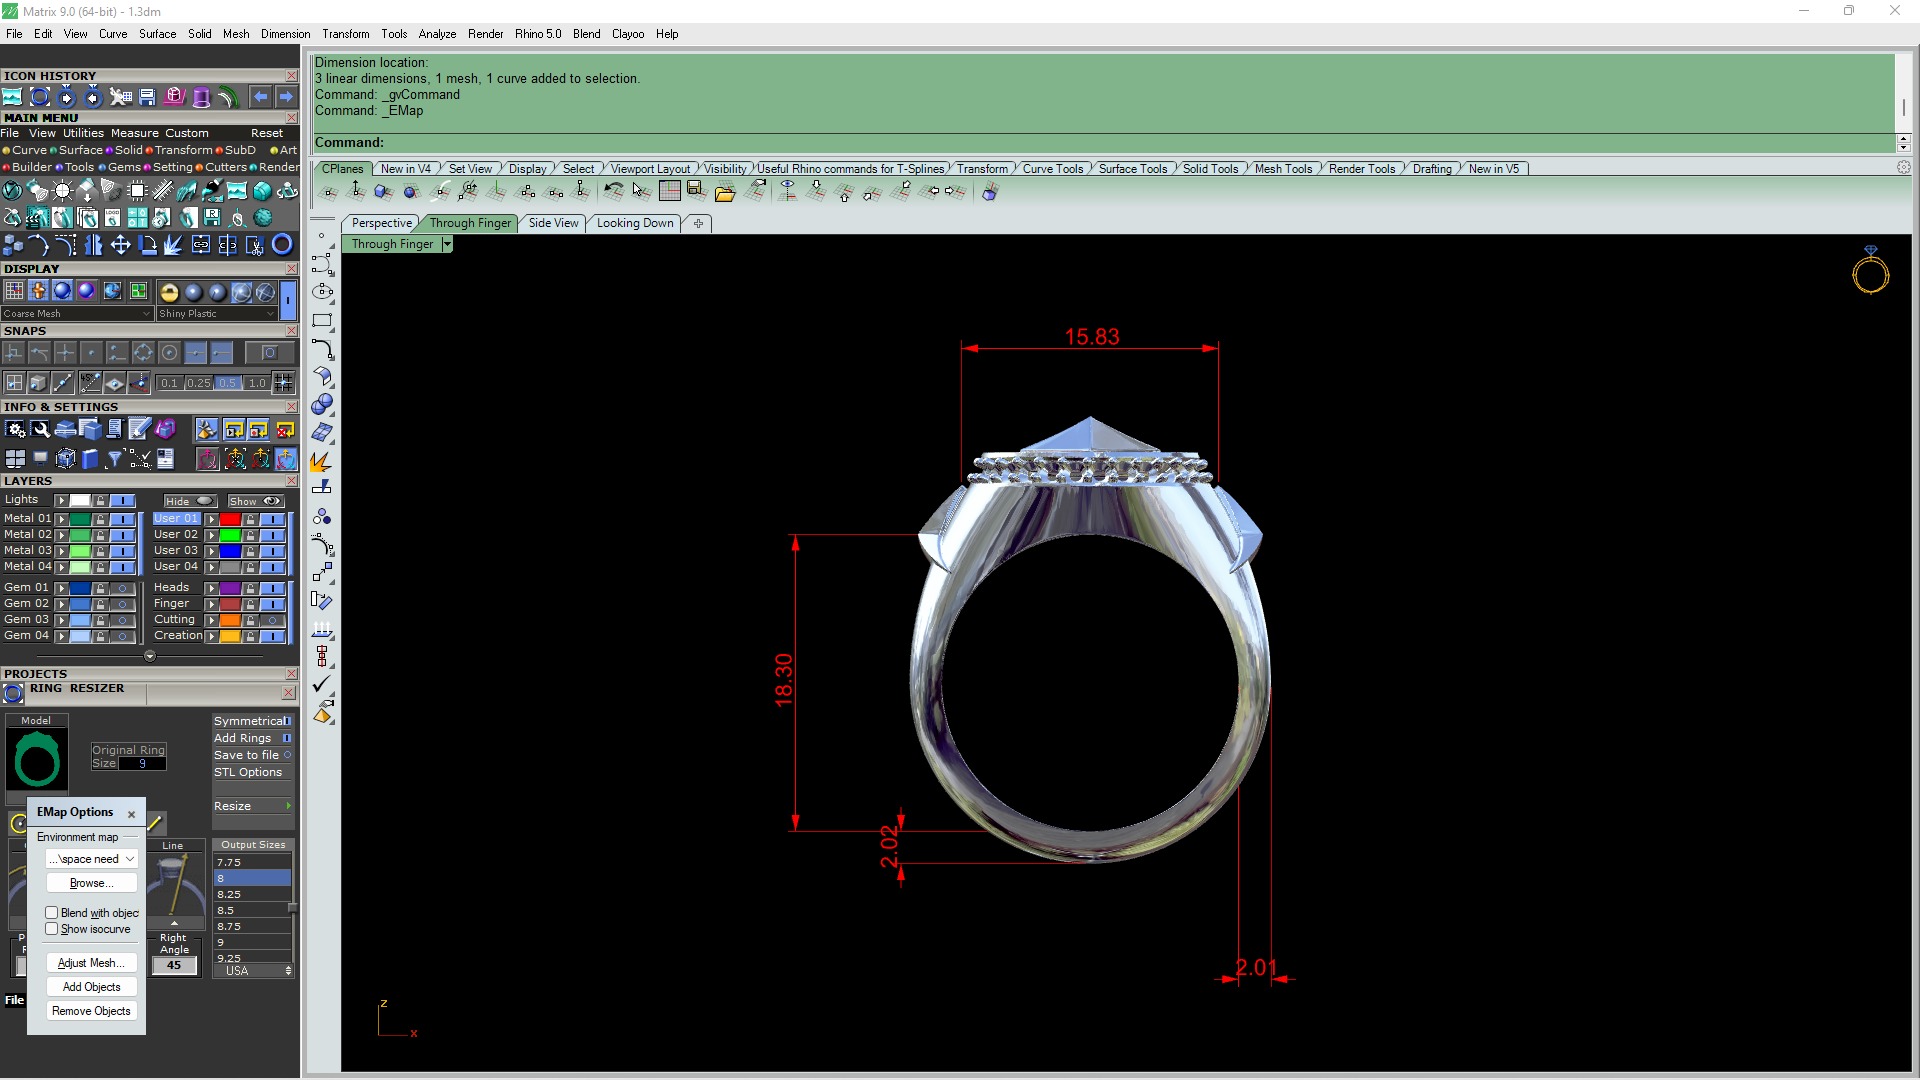Click the blue ring torus icon in Main Menu
Image resolution: width=1920 pixels, height=1080 pixels.
[x=283, y=245]
